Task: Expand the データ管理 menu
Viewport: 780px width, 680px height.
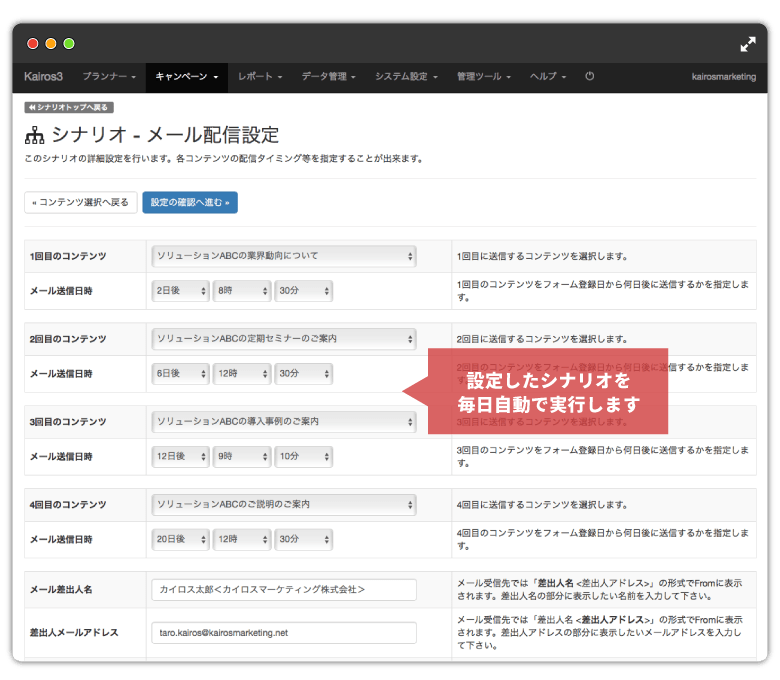Action: (x=328, y=77)
